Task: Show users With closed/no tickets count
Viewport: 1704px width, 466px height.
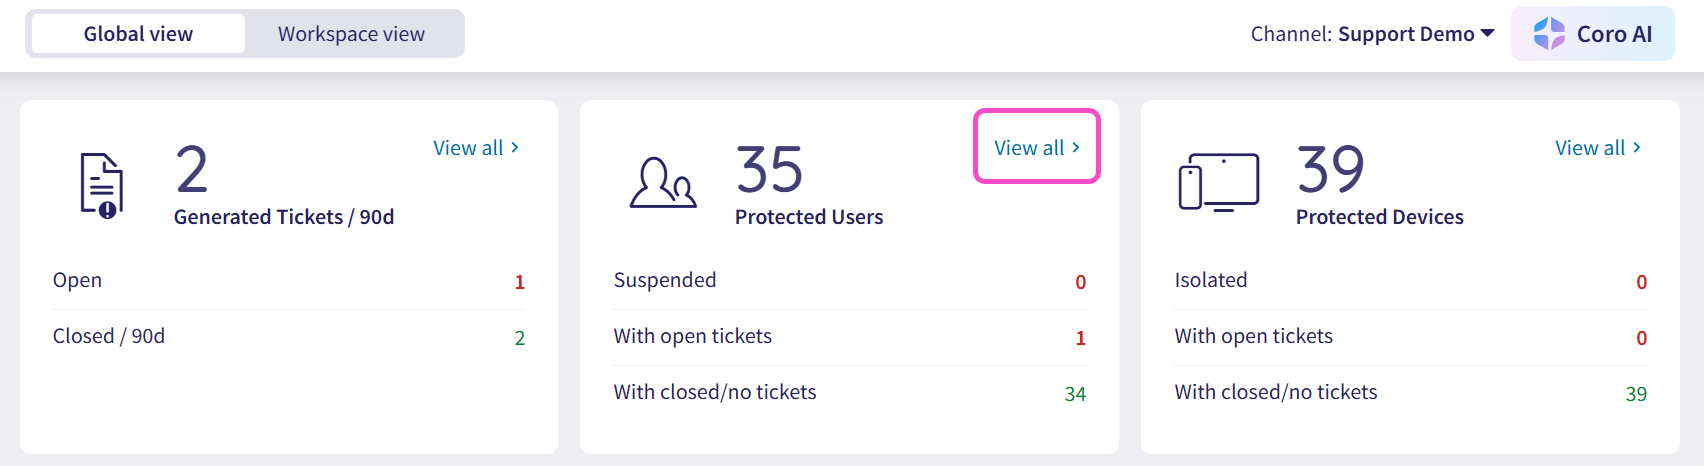Action: coord(1075,394)
